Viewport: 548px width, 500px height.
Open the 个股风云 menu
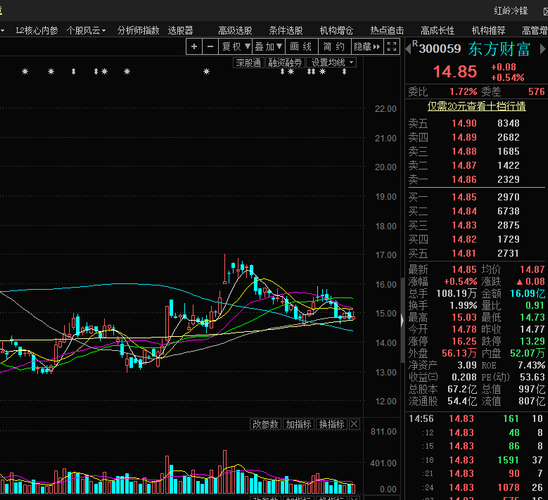[x=86, y=31]
